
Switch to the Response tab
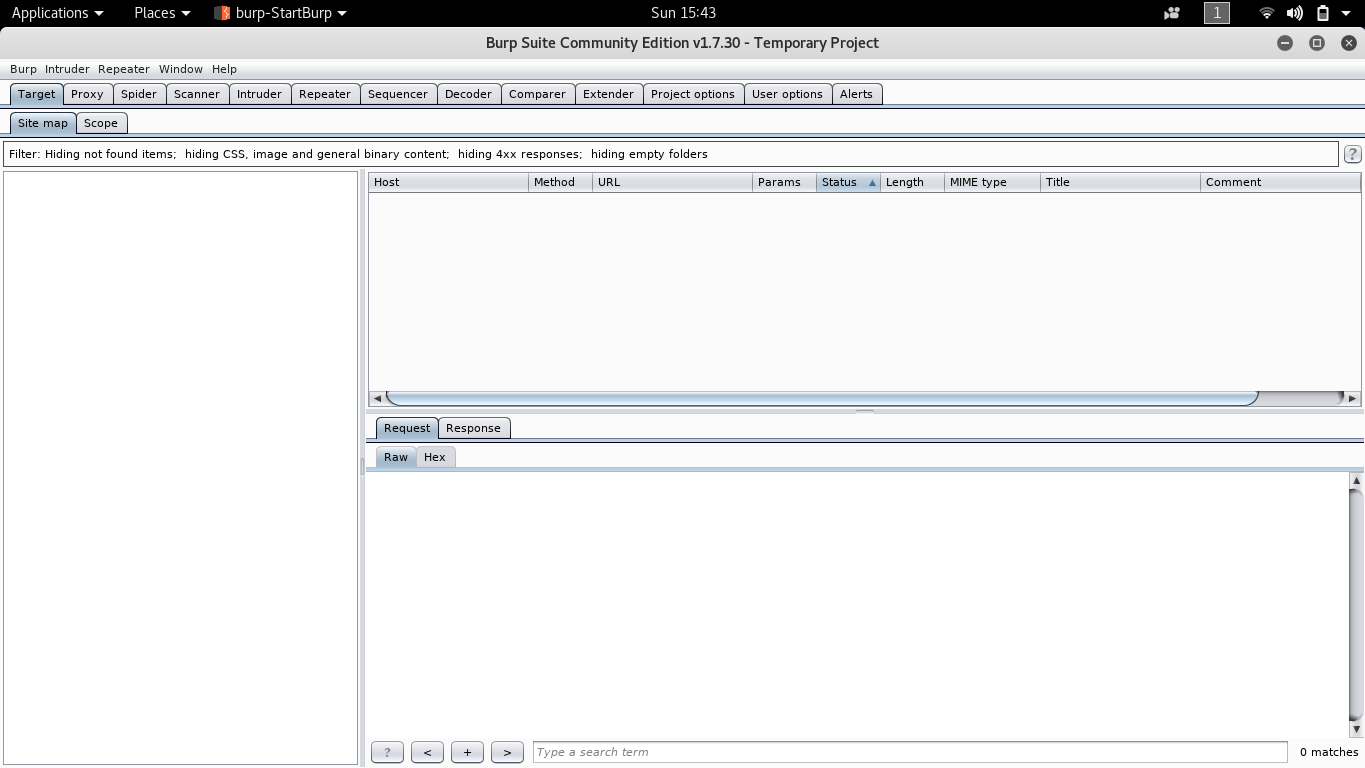(x=473, y=428)
